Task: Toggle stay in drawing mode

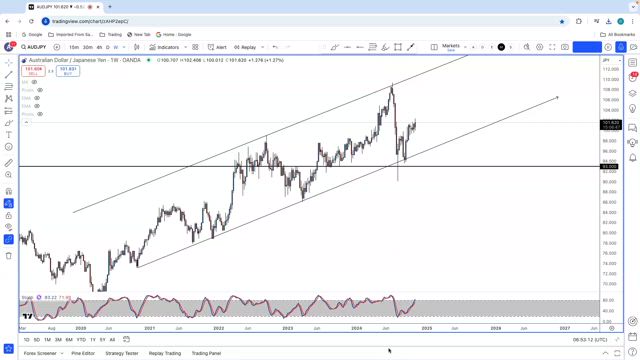Action: point(9,203)
